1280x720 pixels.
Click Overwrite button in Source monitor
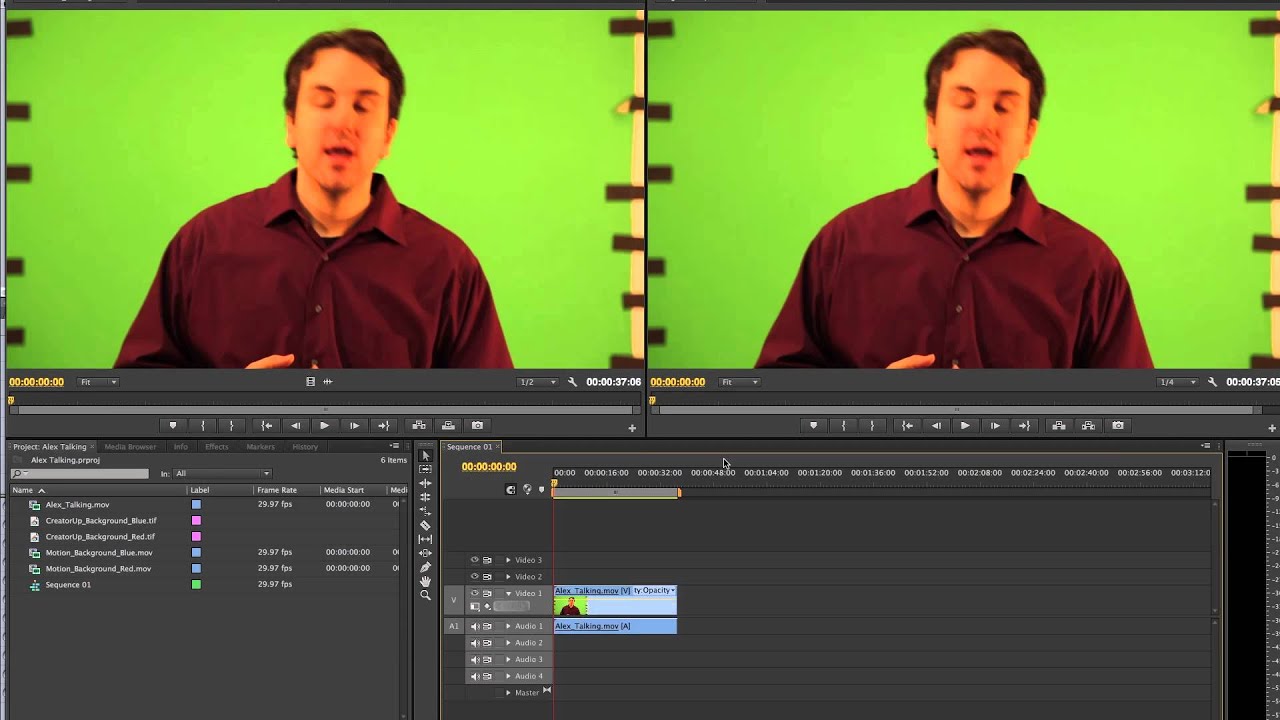tap(448, 425)
